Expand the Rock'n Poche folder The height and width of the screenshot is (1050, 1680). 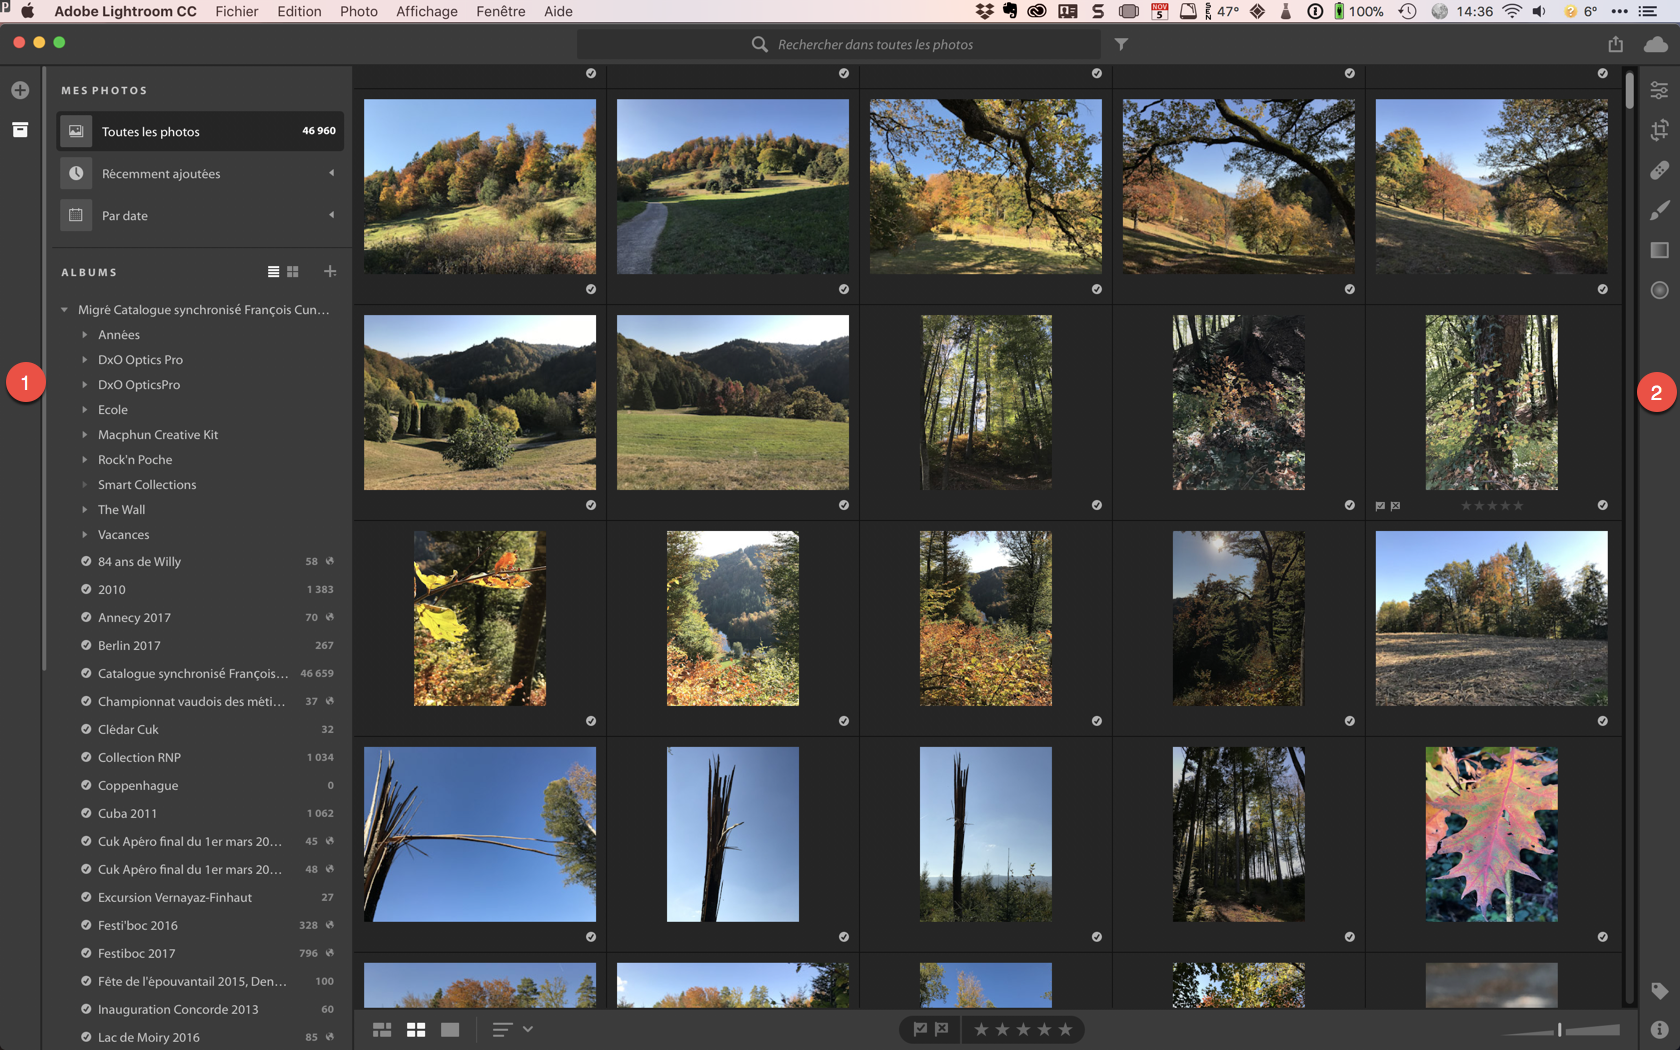click(84, 460)
